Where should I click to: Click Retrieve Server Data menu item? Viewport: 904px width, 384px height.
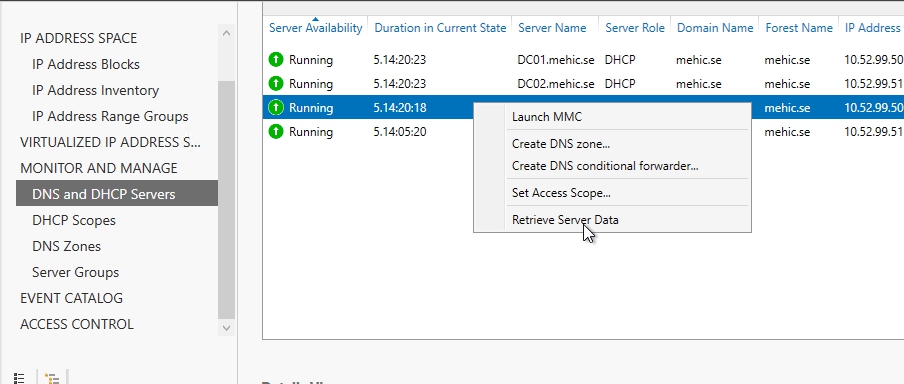click(x=565, y=220)
